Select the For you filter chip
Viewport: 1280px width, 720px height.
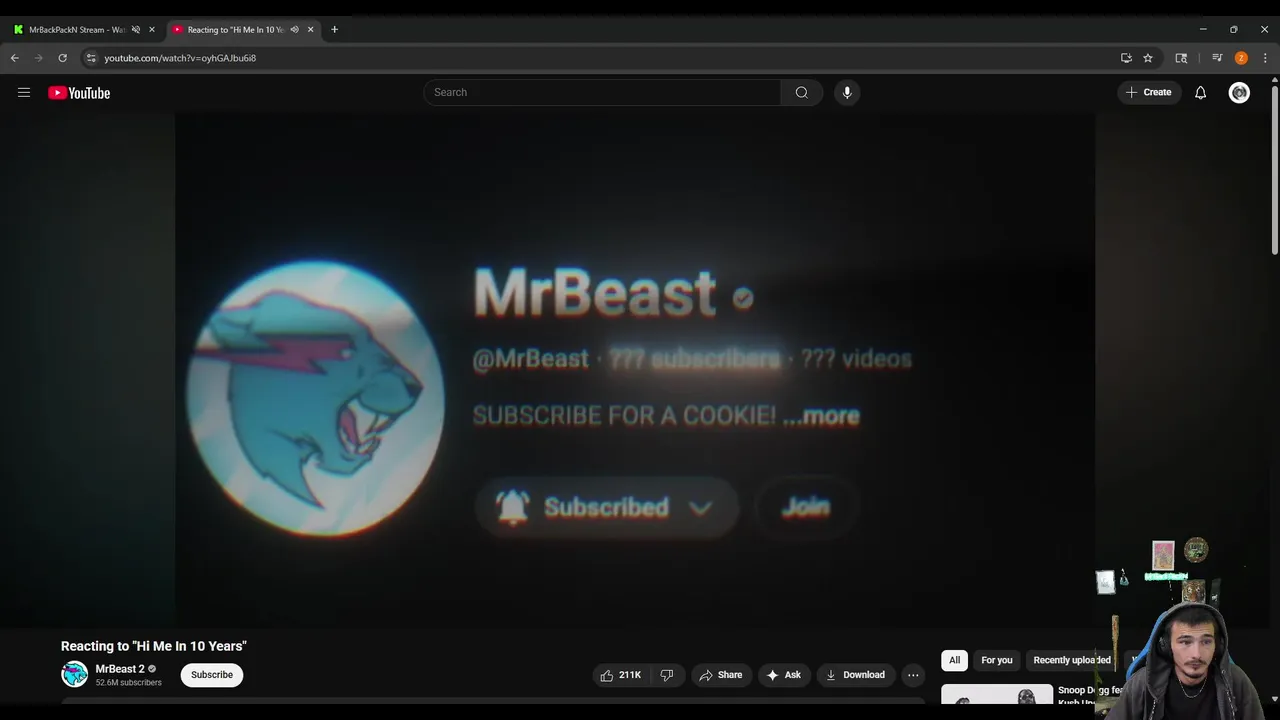click(996, 660)
